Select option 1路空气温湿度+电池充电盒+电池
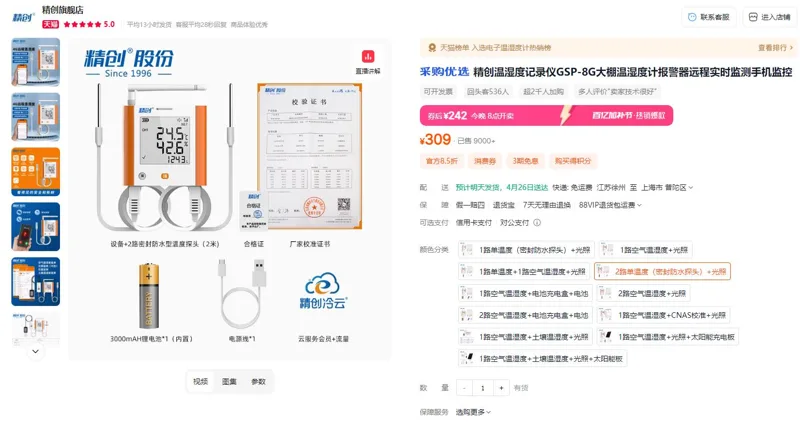Screen dimensions: 800x424 [x=525, y=293]
